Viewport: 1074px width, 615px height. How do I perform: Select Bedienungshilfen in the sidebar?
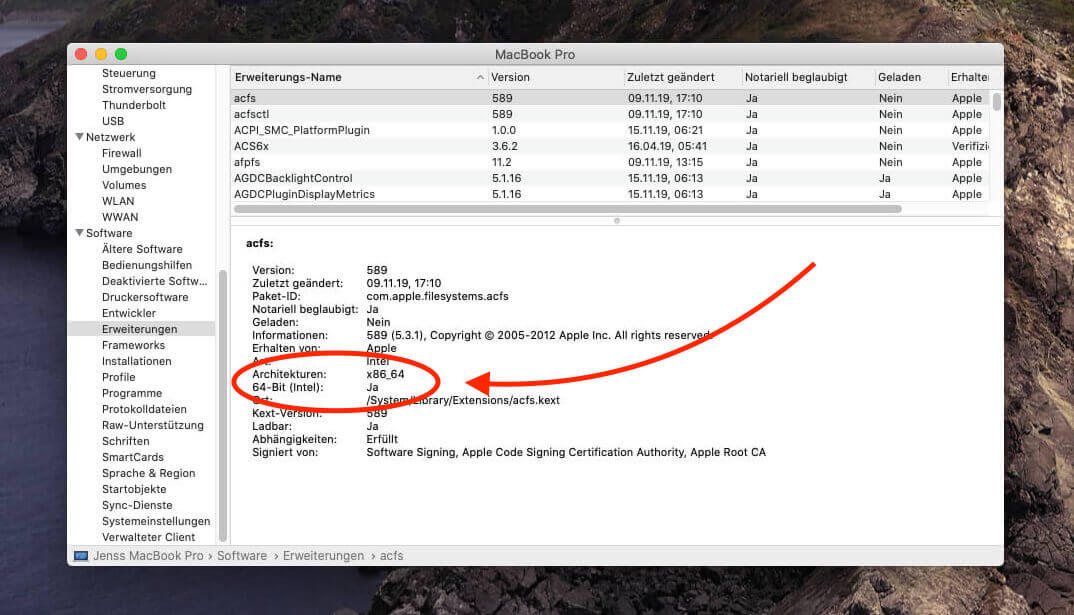(x=147, y=265)
